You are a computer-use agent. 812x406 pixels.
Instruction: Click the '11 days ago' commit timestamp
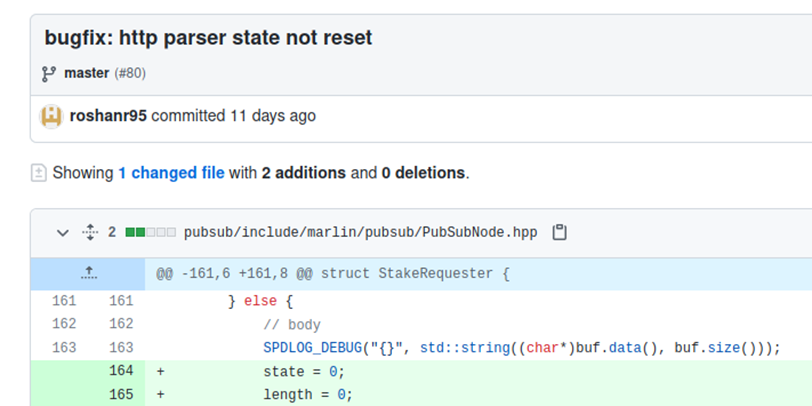coord(272,115)
